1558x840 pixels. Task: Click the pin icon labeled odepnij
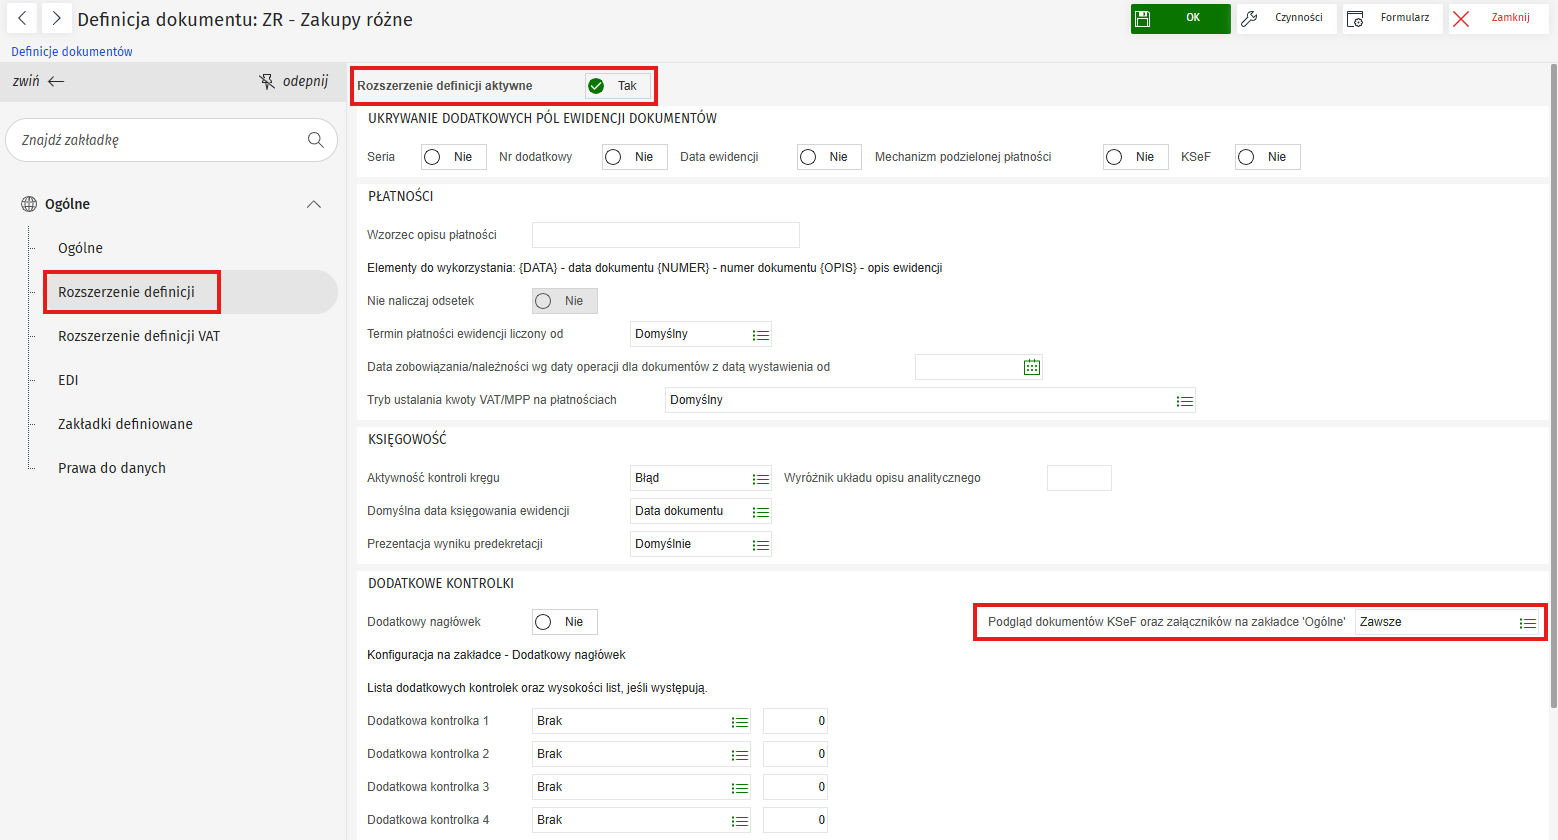tap(267, 82)
